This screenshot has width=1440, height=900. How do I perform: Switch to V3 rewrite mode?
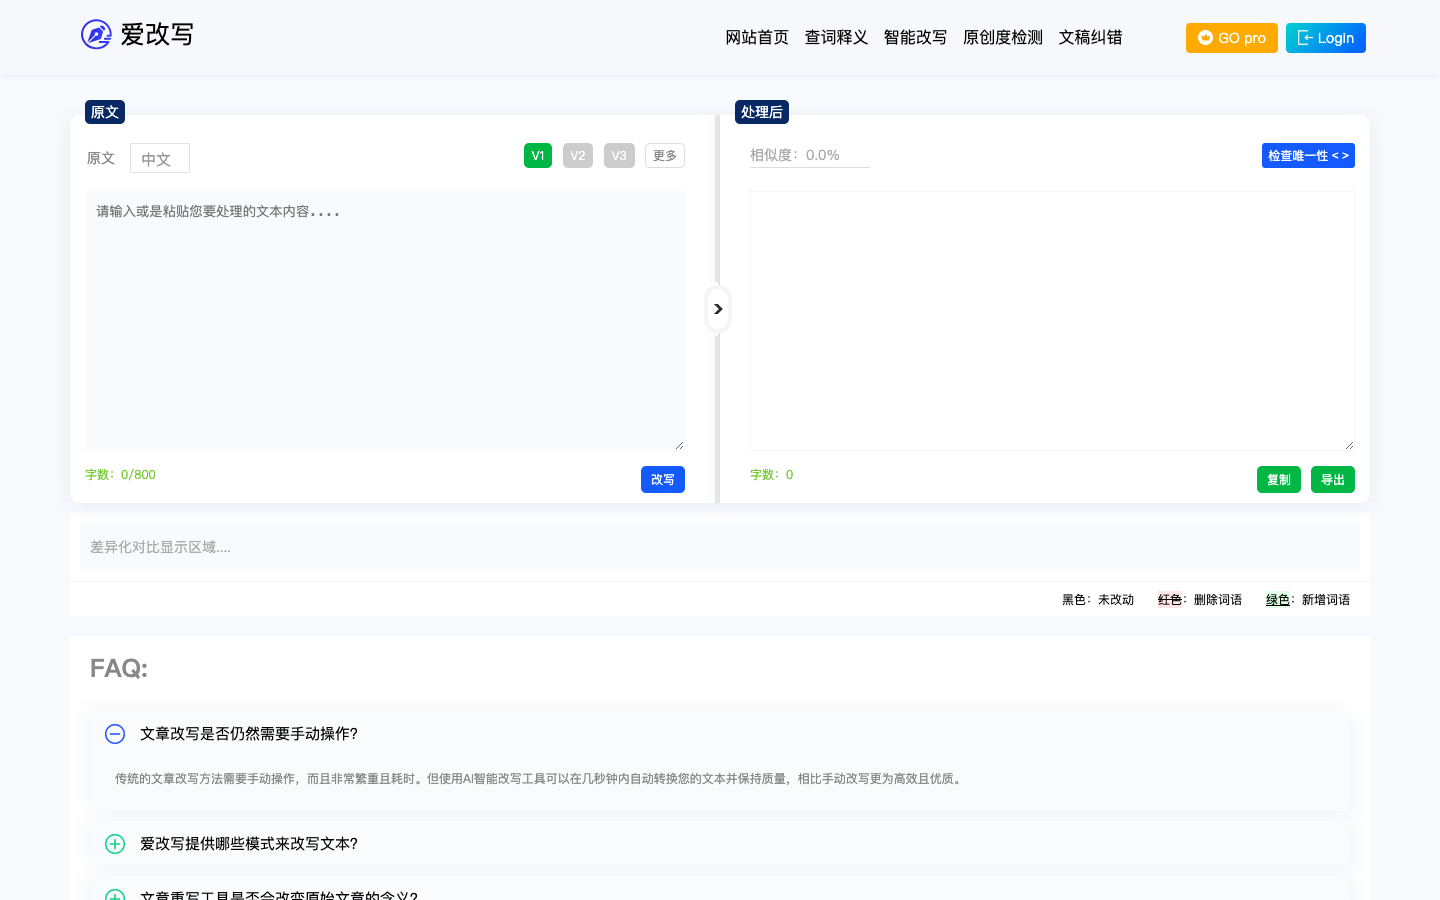pyautogui.click(x=619, y=156)
